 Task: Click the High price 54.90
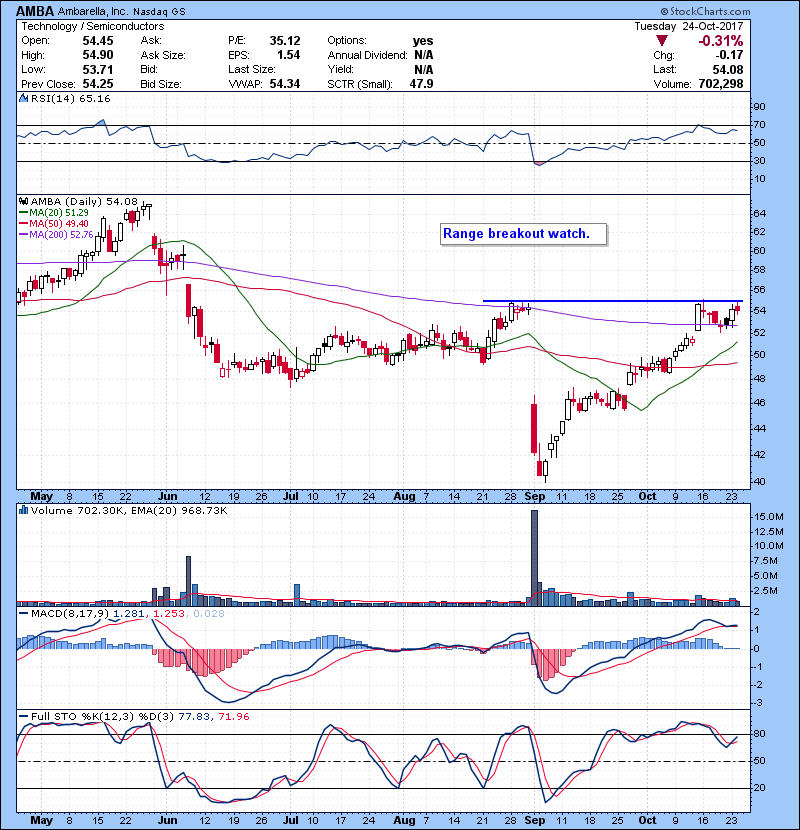click(x=98, y=55)
